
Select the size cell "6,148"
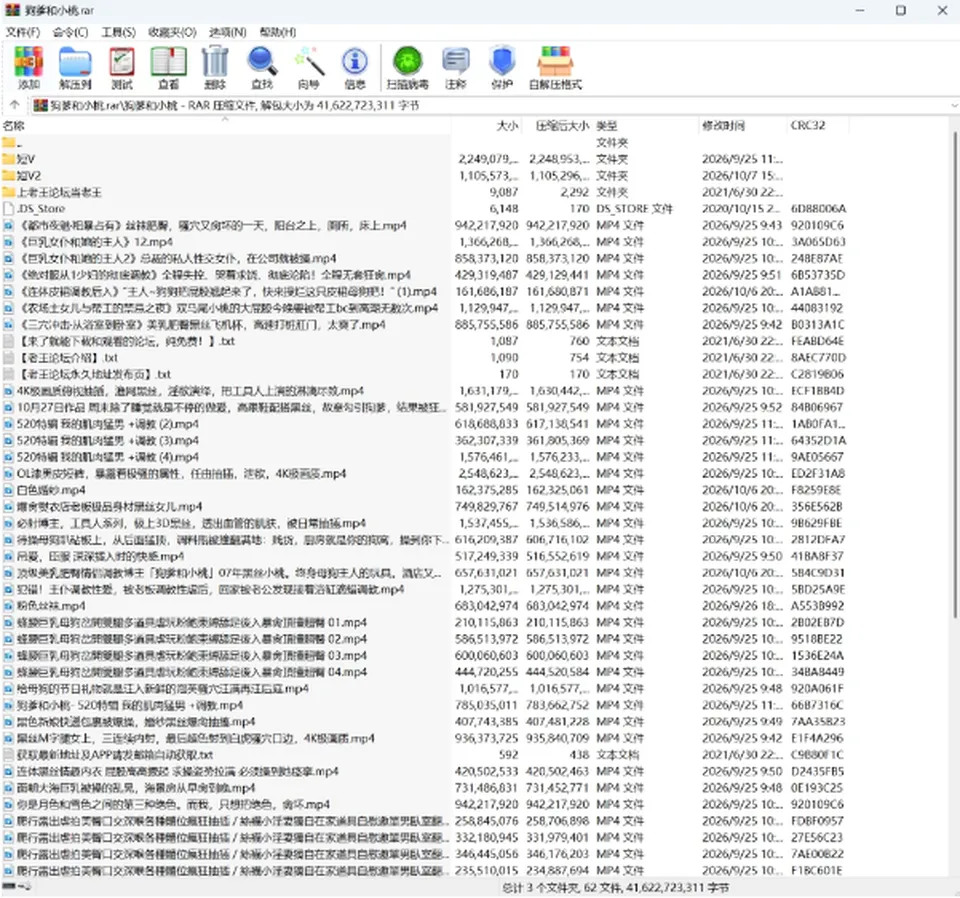504,209
